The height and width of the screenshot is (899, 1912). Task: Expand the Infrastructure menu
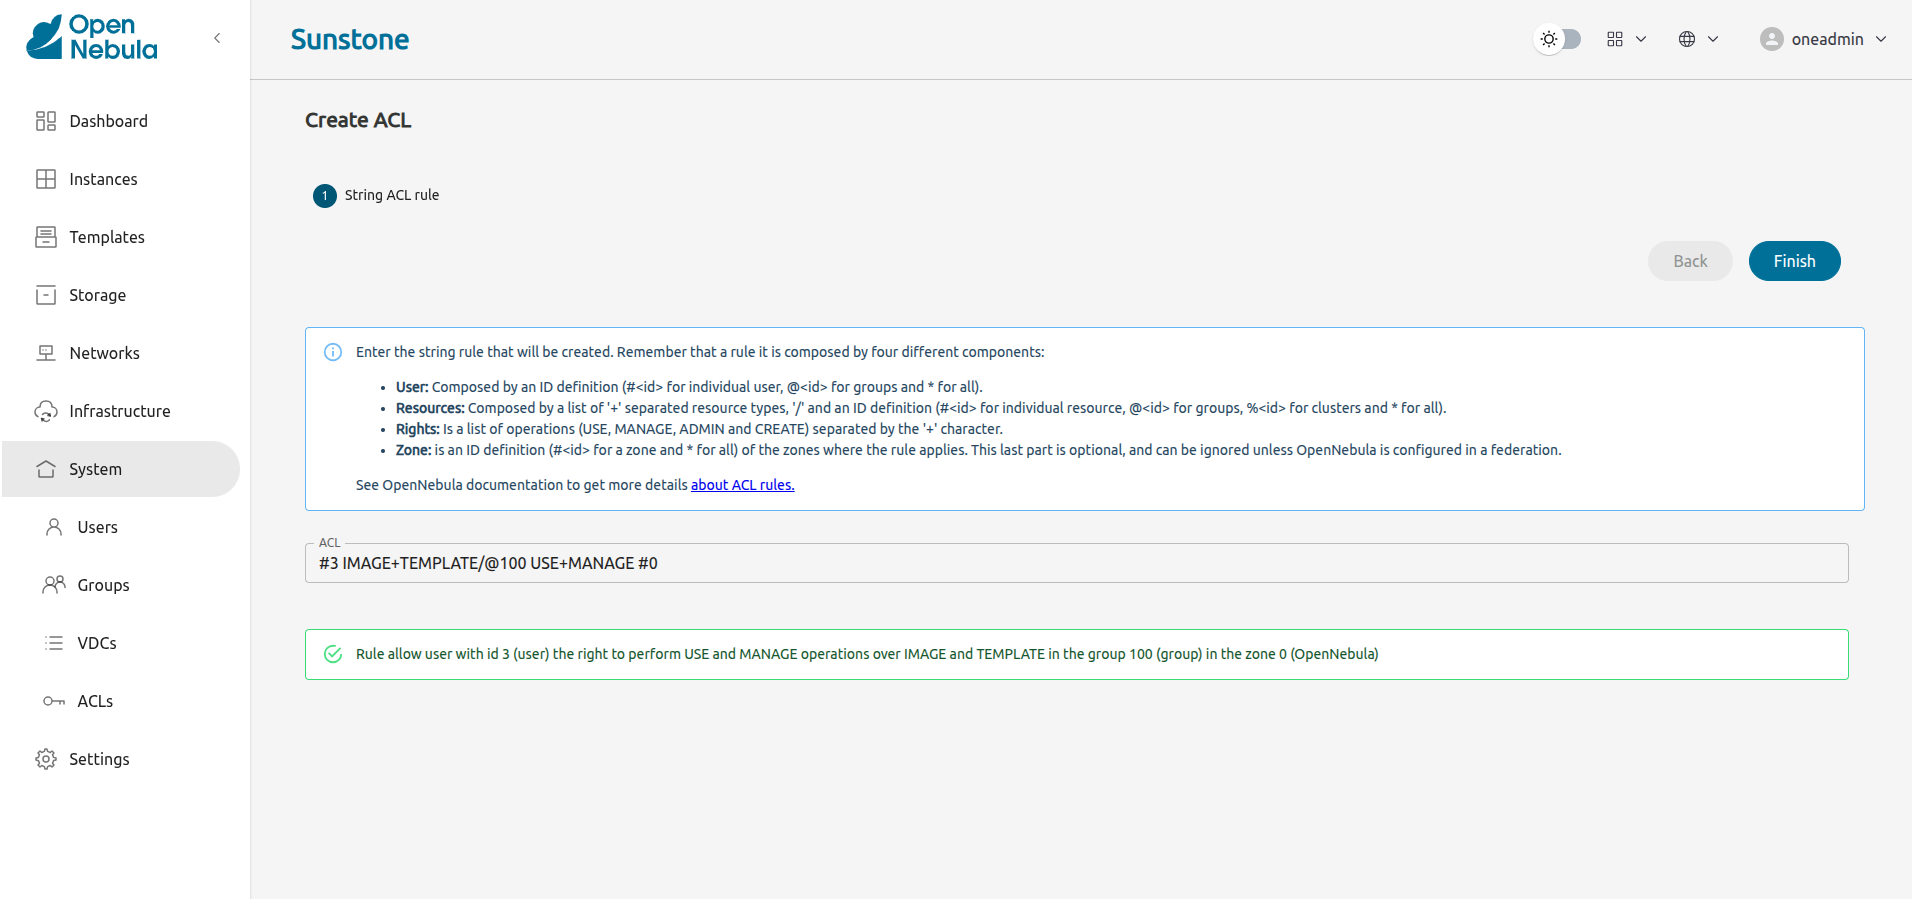pos(121,411)
